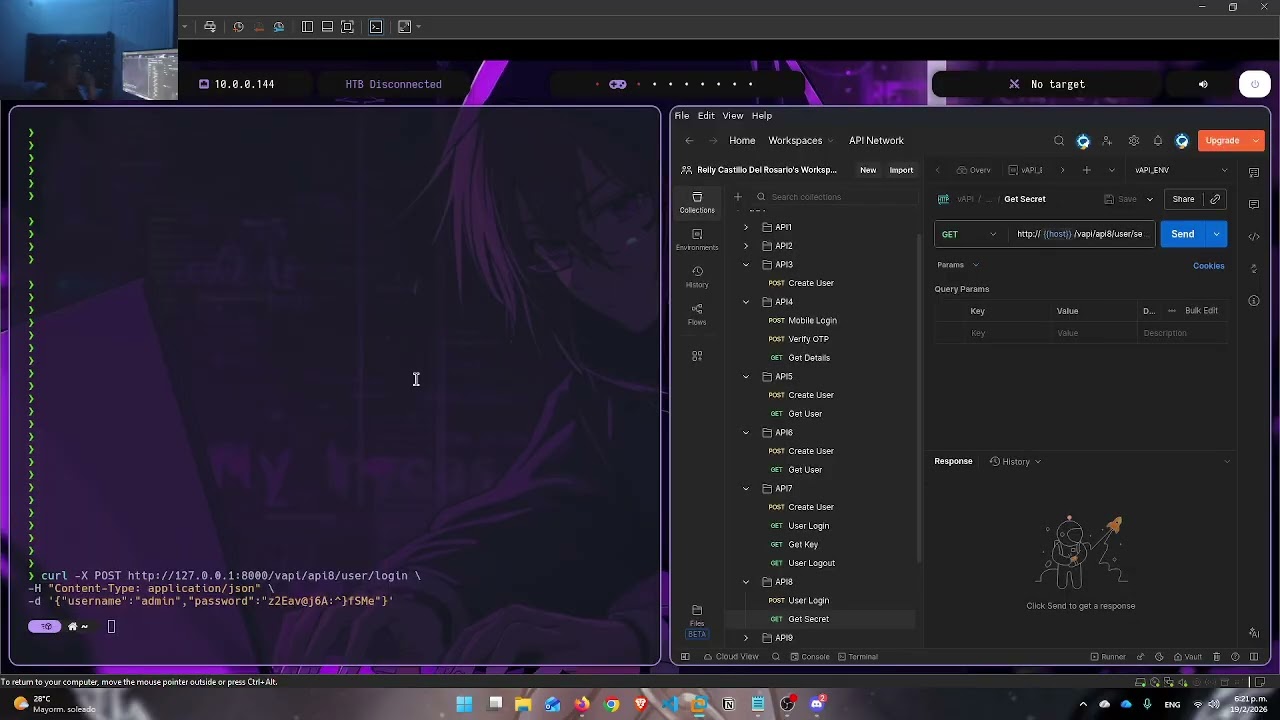The width and height of the screenshot is (1280, 720).
Task: Add a new collection with plus icon
Action: 738,197
